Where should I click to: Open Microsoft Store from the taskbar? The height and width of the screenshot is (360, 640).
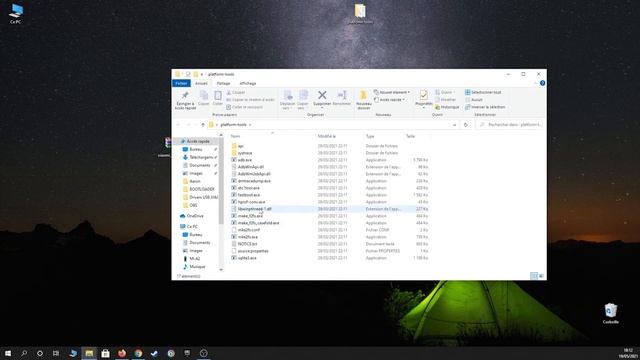coord(105,353)
